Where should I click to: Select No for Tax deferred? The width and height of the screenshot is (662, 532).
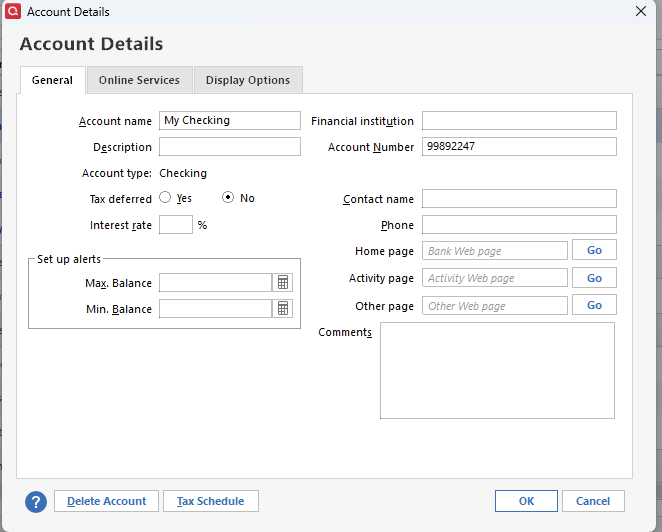[x=228, y=198]
